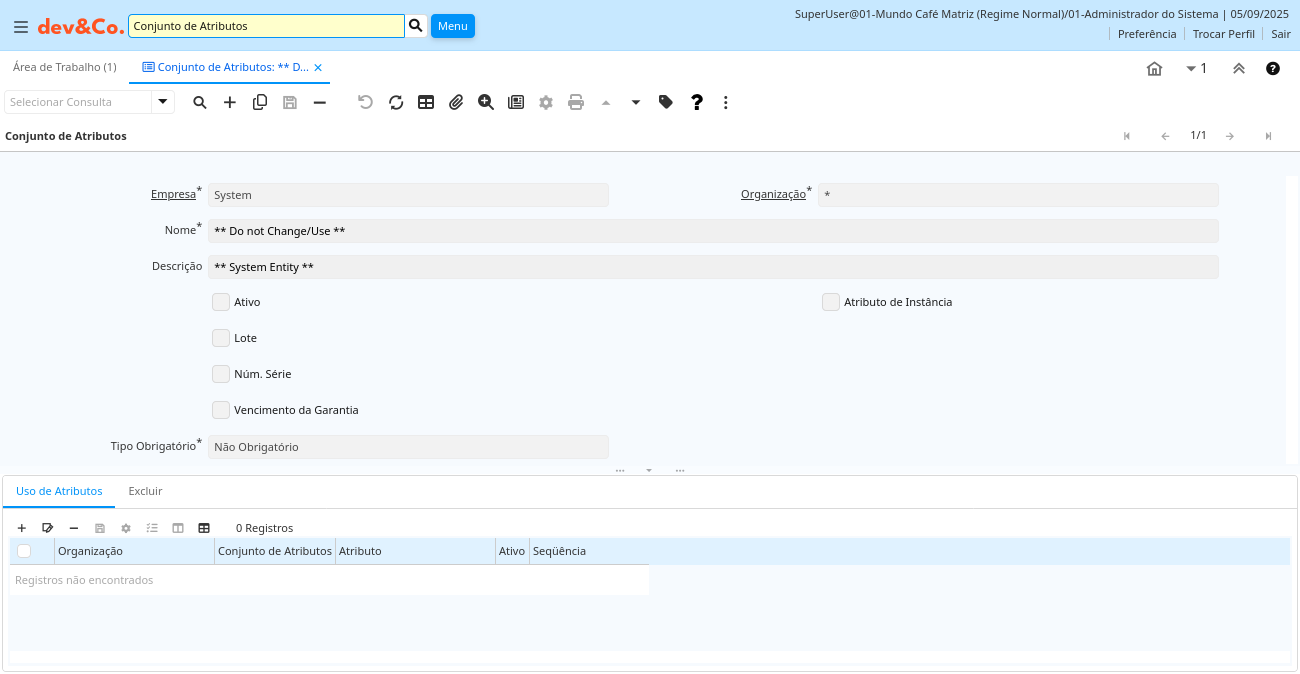Refresh the record with the reload icon
This screenshot has width=1300, height=674.
[x=396, y=102]
